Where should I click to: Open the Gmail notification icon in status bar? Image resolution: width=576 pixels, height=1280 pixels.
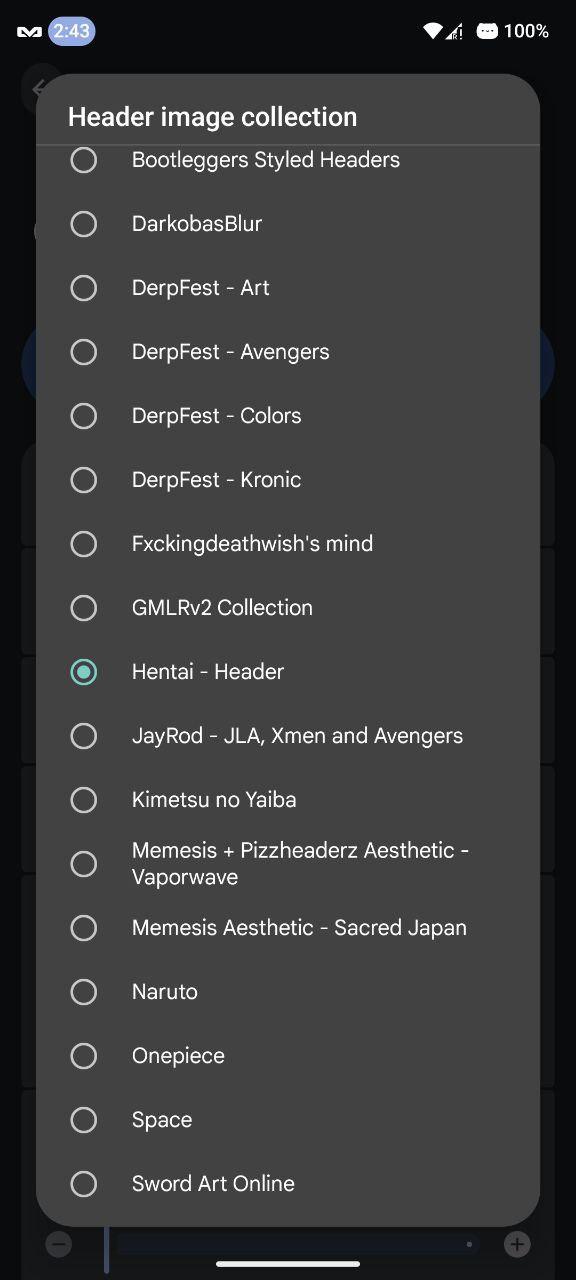click(x=29, y=32)
